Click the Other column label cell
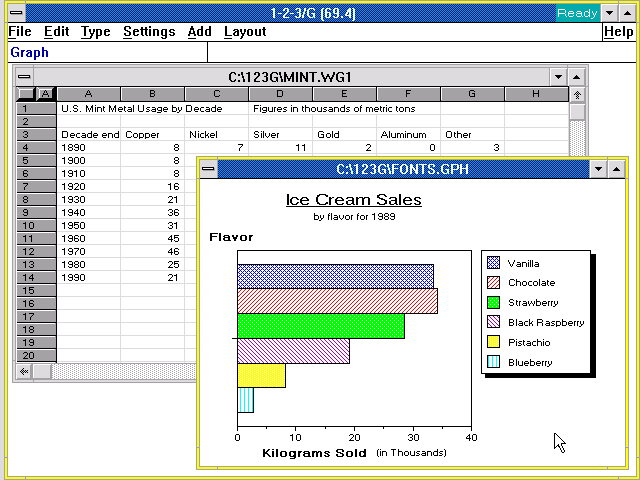 click(x=472, y=135)
